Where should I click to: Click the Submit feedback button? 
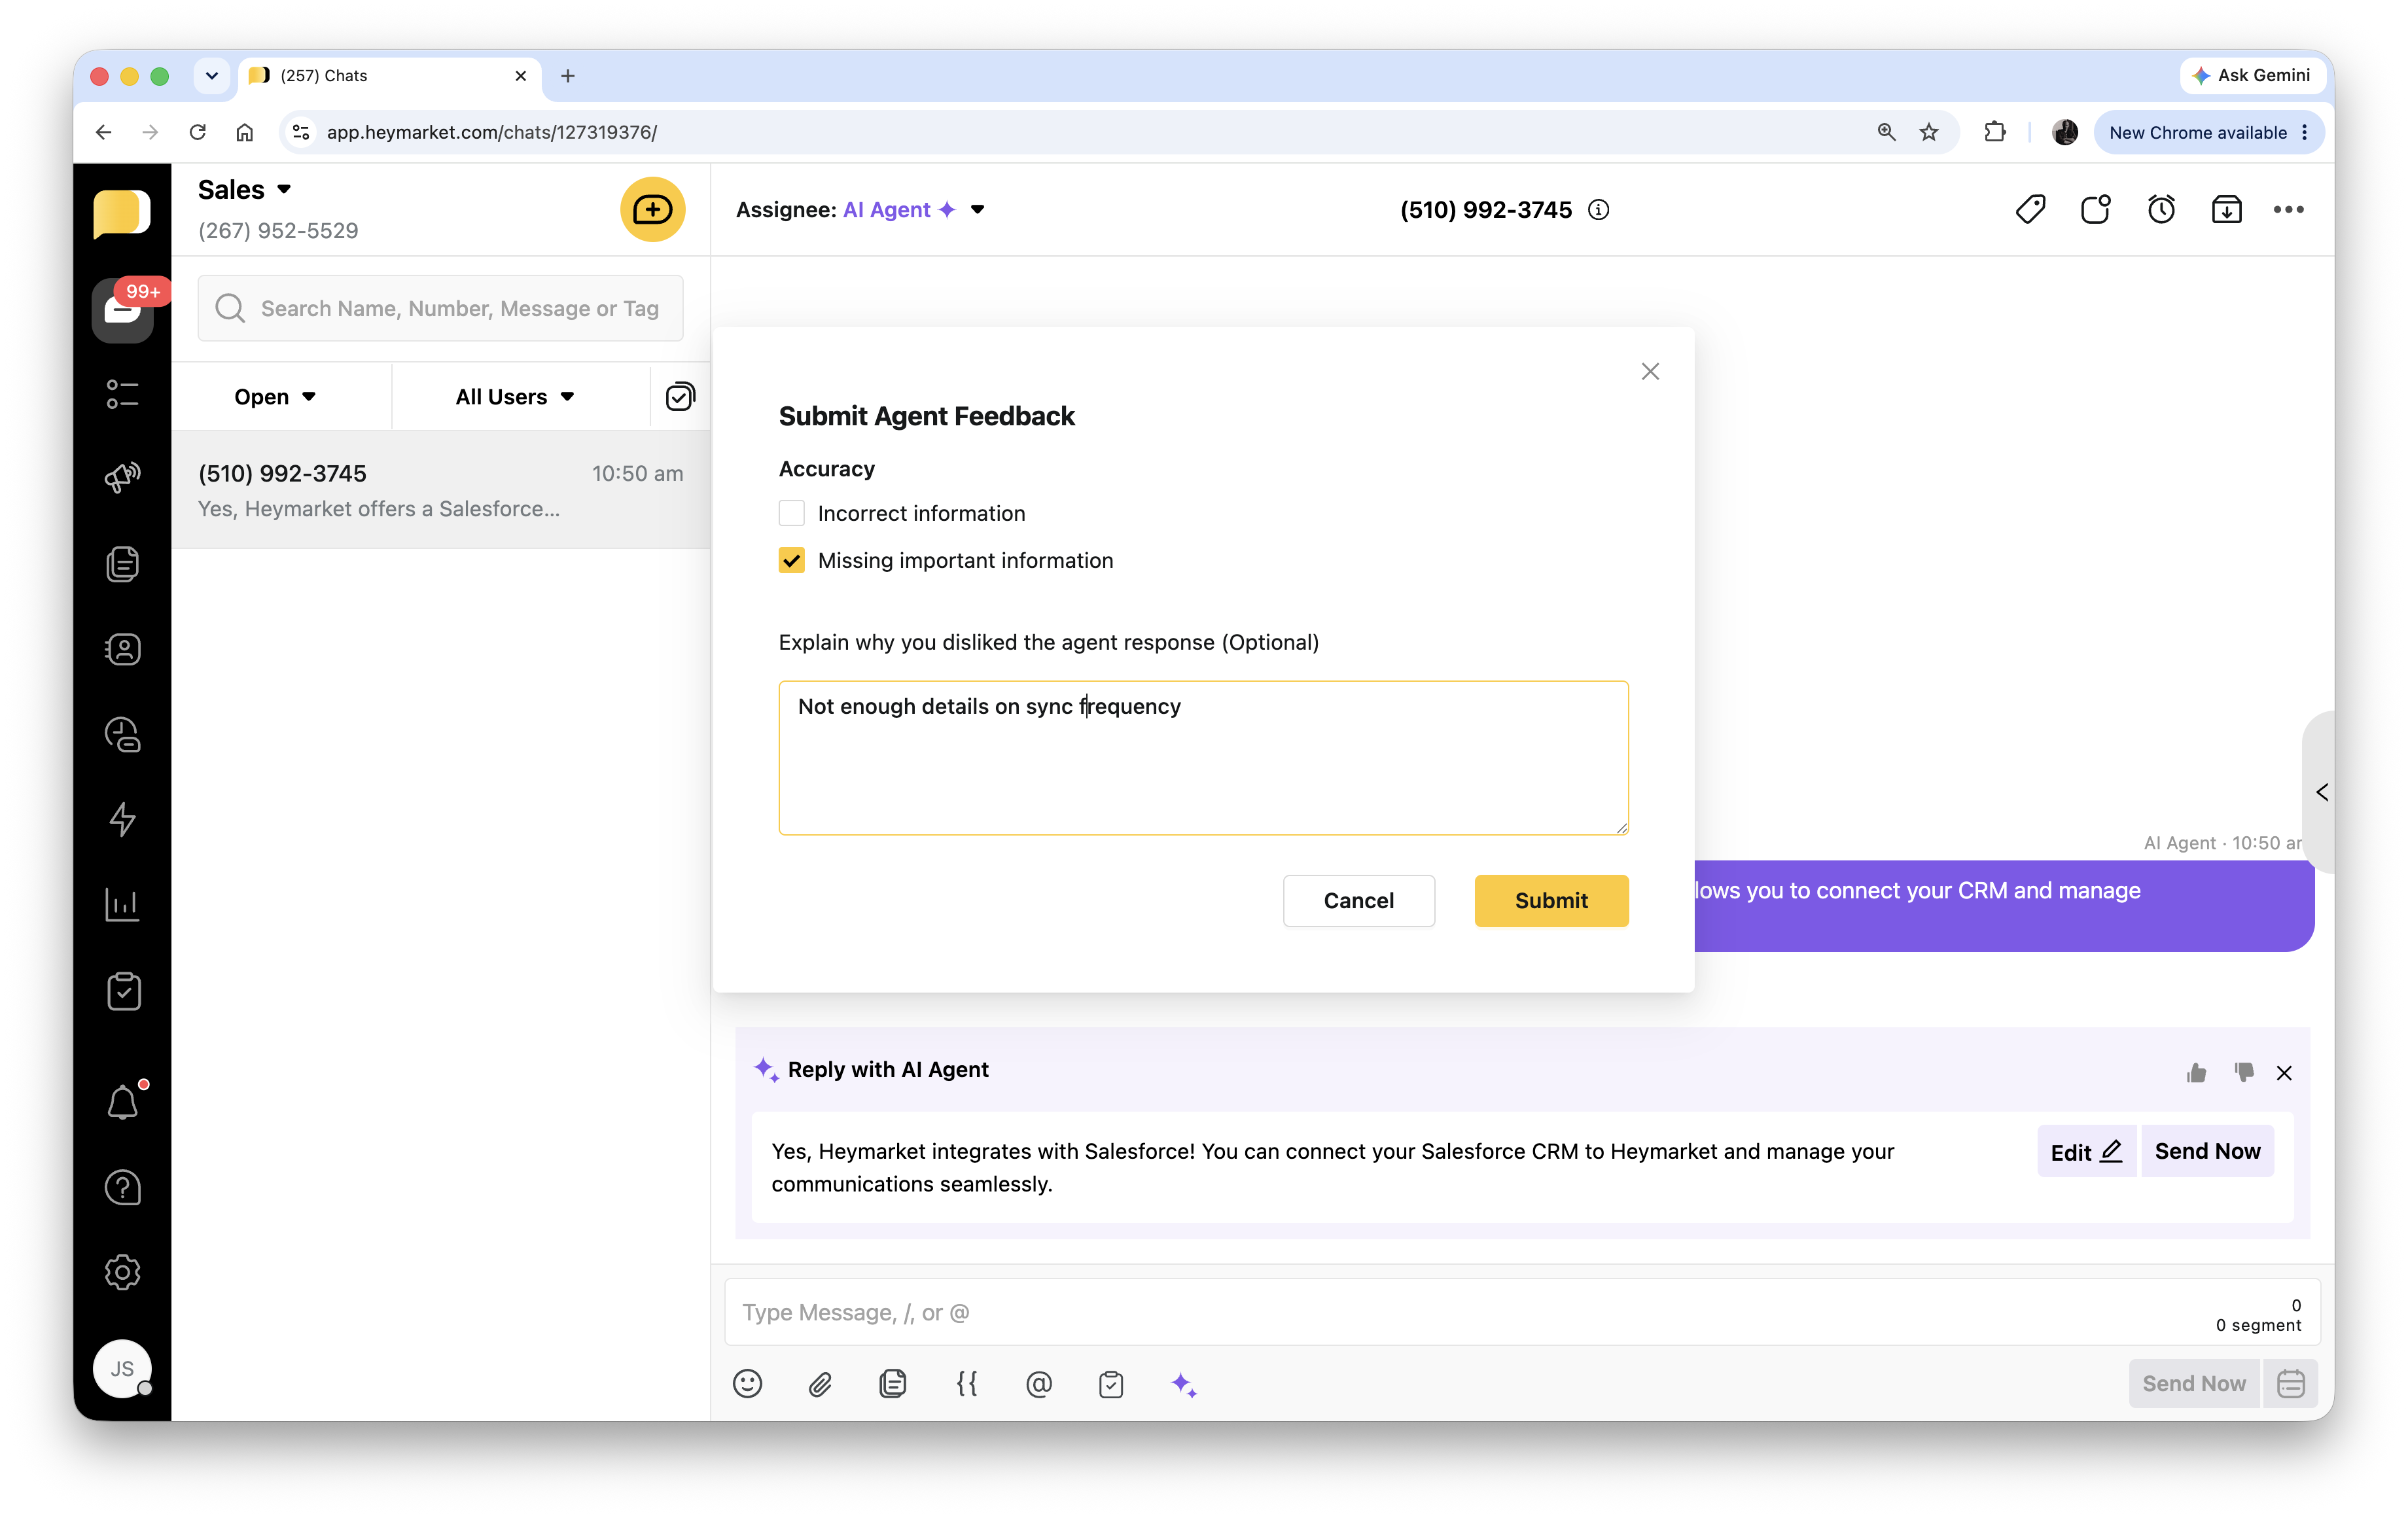coord(1550,900)
